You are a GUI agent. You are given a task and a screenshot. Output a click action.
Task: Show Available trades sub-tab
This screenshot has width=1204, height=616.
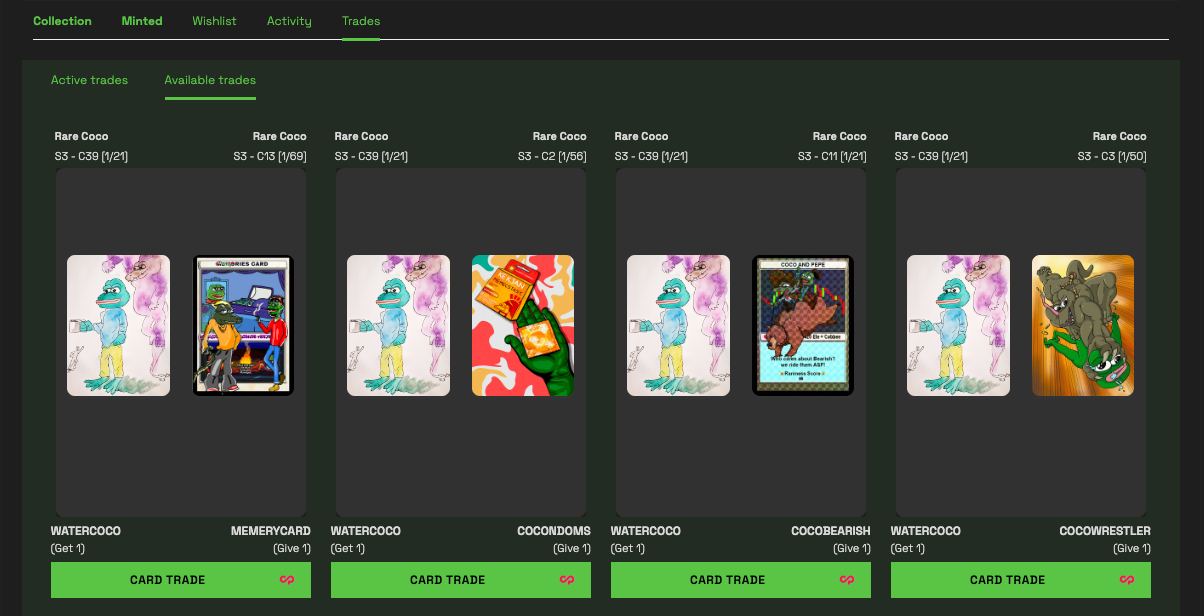pos(210,80)
